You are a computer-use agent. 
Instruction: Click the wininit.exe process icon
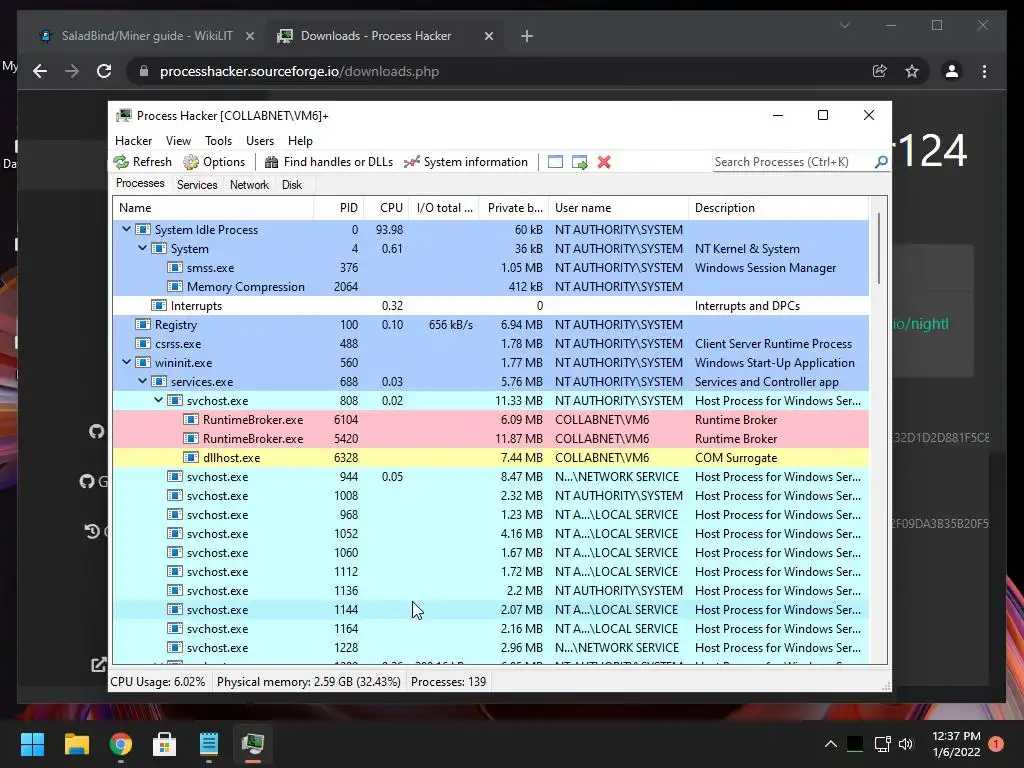click(142, 362)
